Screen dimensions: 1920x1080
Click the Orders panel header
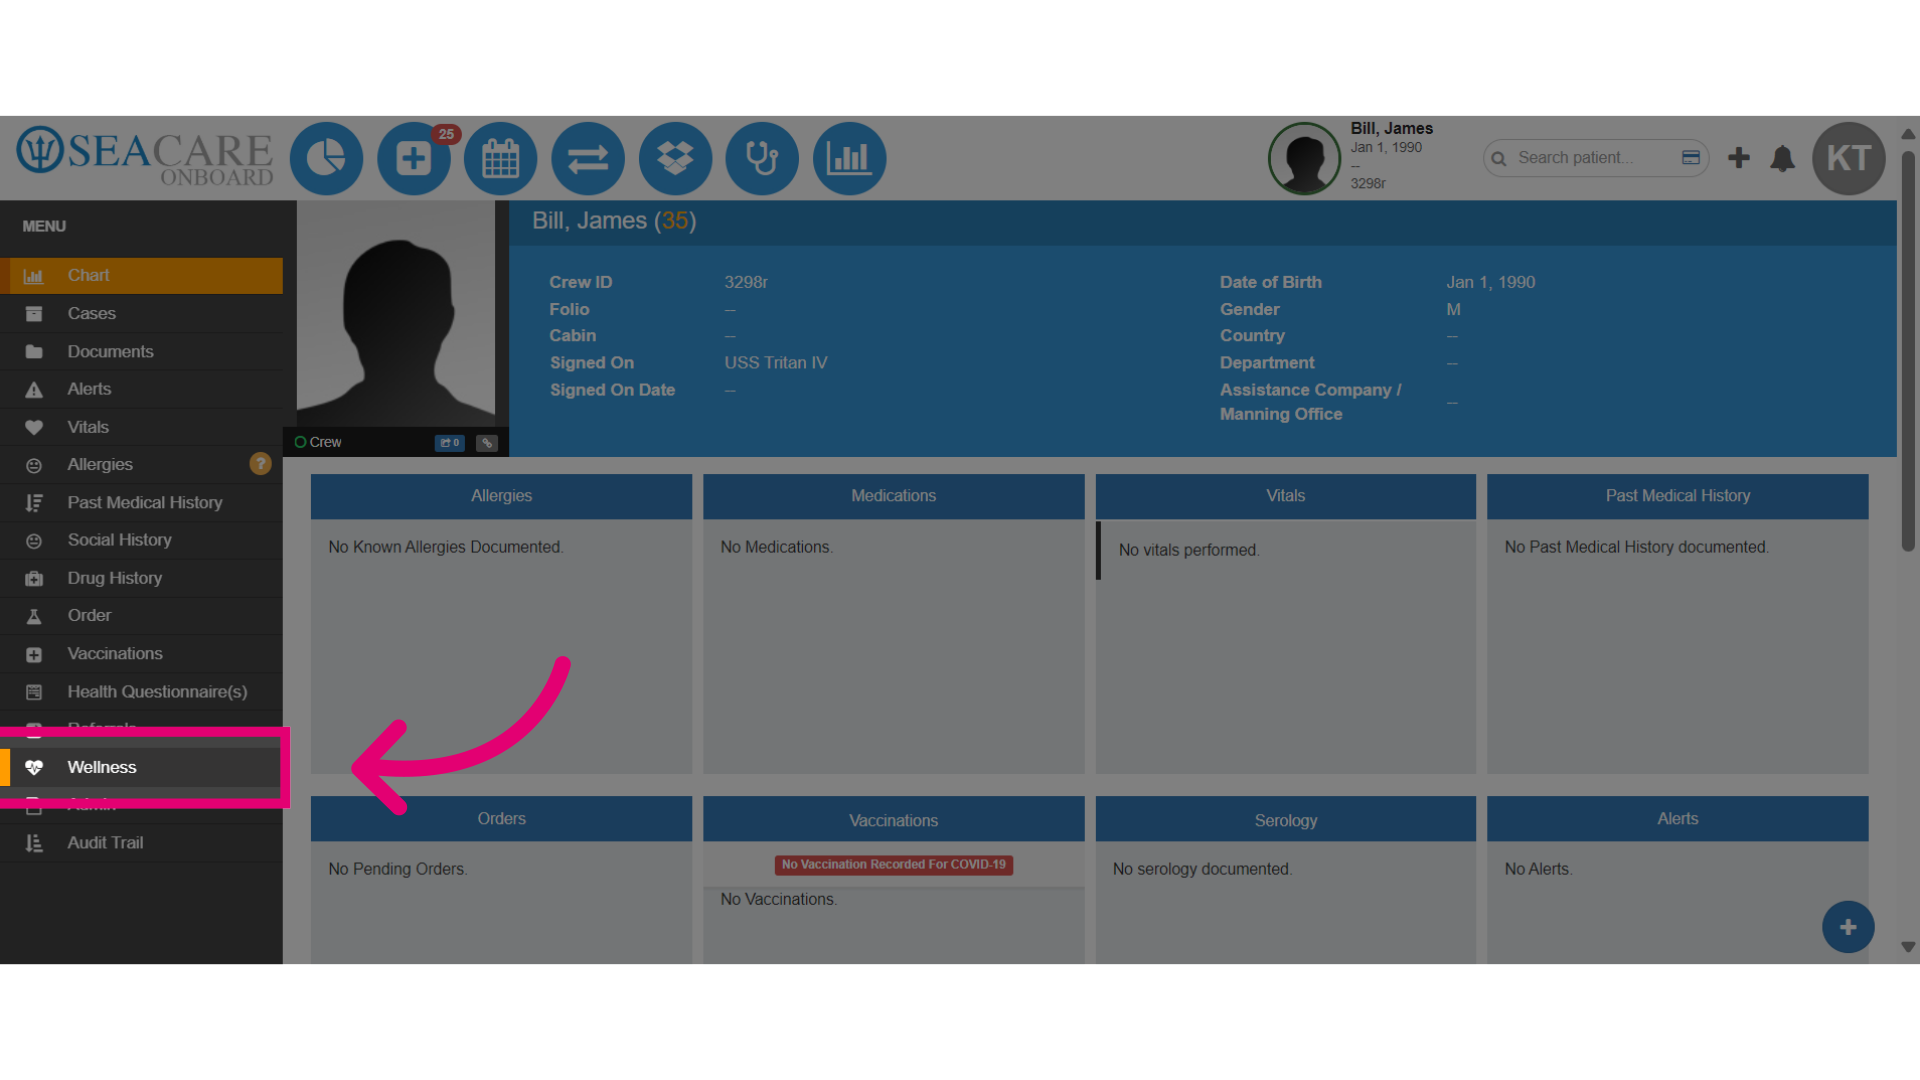[501, 819]
